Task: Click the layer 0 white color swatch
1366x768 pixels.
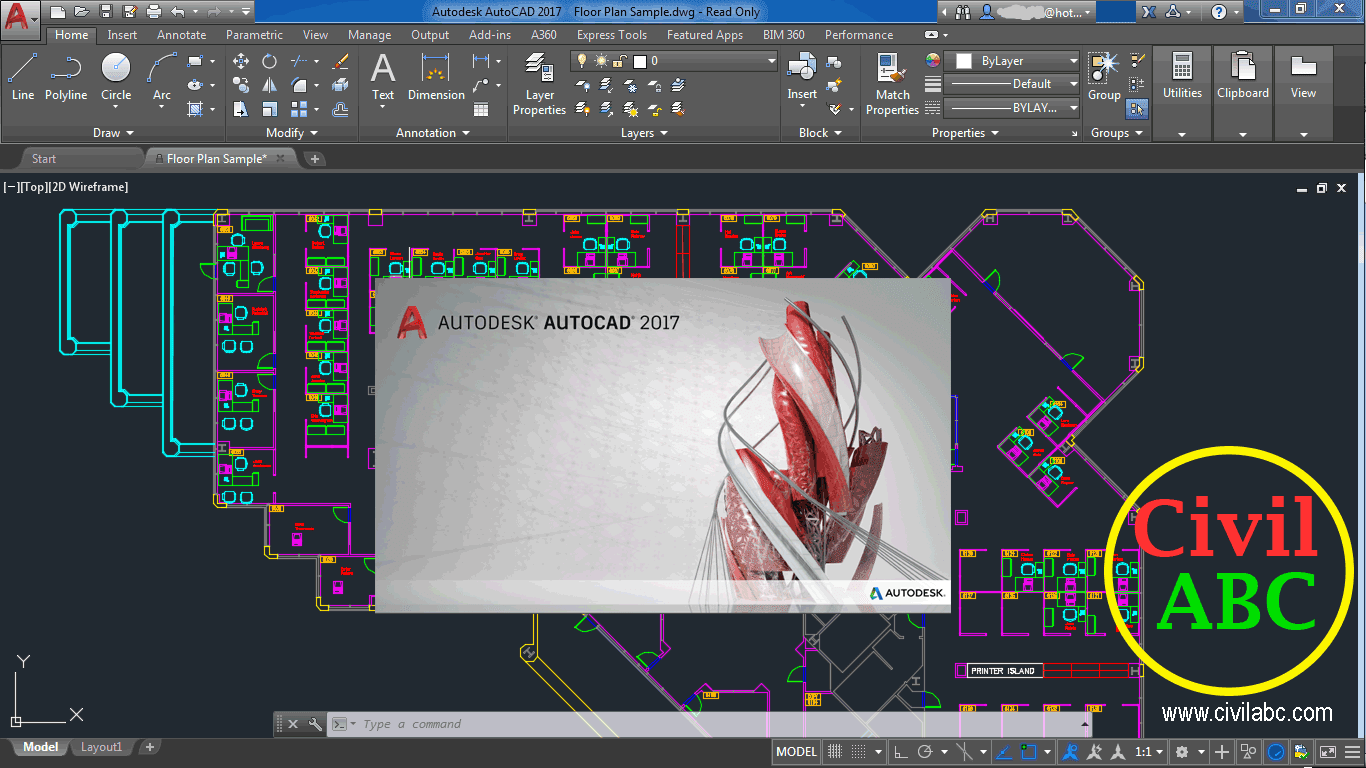Action: [640, 61]
